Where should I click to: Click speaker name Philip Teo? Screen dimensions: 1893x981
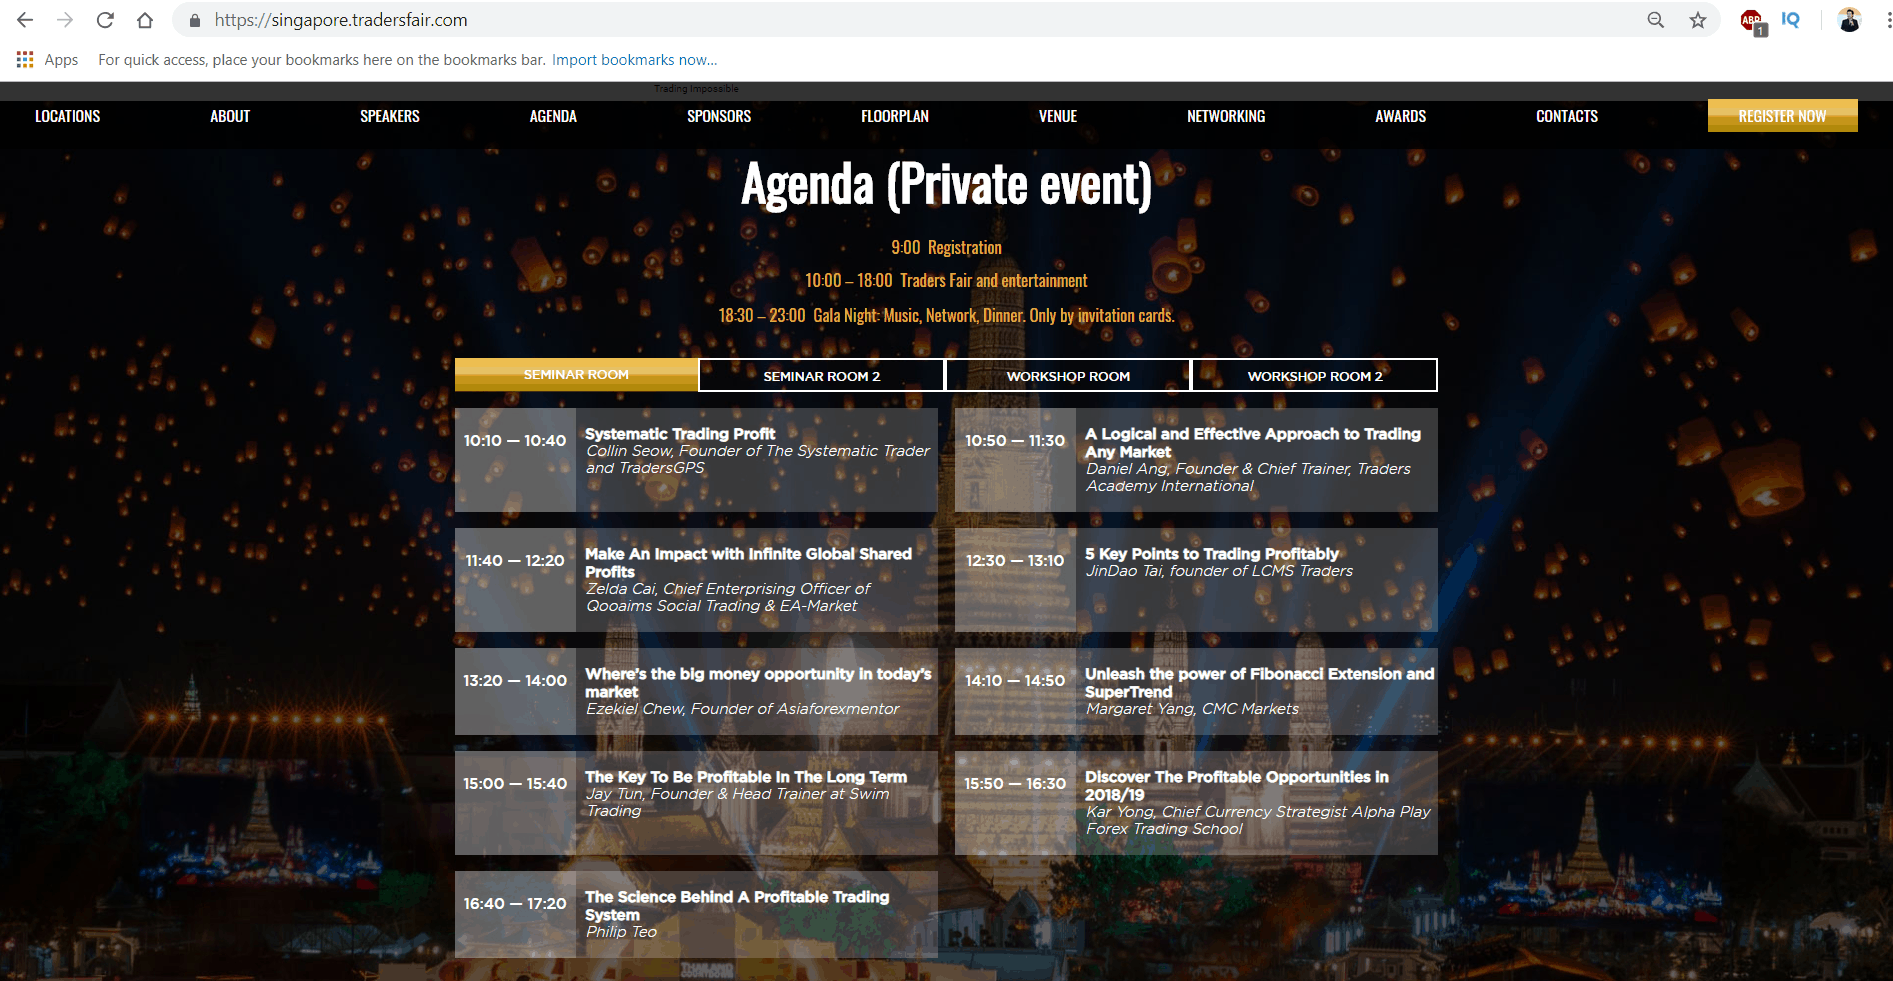(x=621, y=932)
